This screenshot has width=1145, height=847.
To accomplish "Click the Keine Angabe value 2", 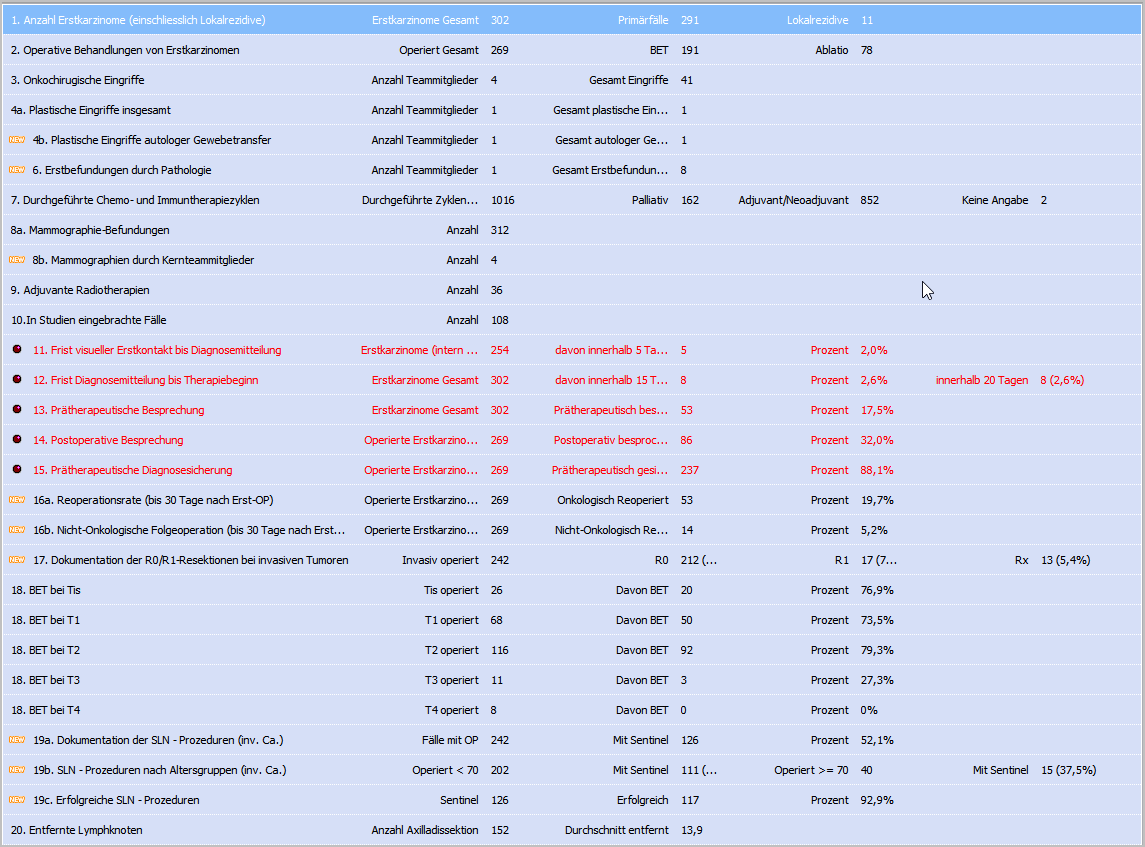I will pyautogui.click(x=1043, y=199).
